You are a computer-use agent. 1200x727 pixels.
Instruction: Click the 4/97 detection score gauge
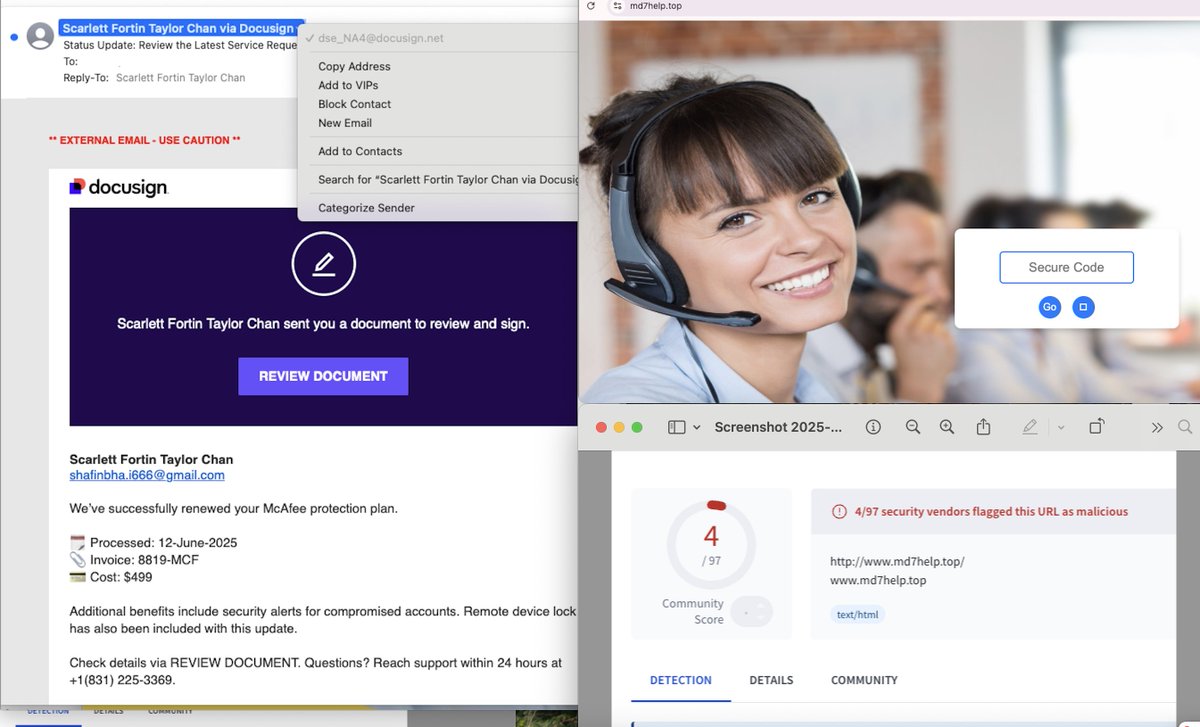click(x=711, y=545)
